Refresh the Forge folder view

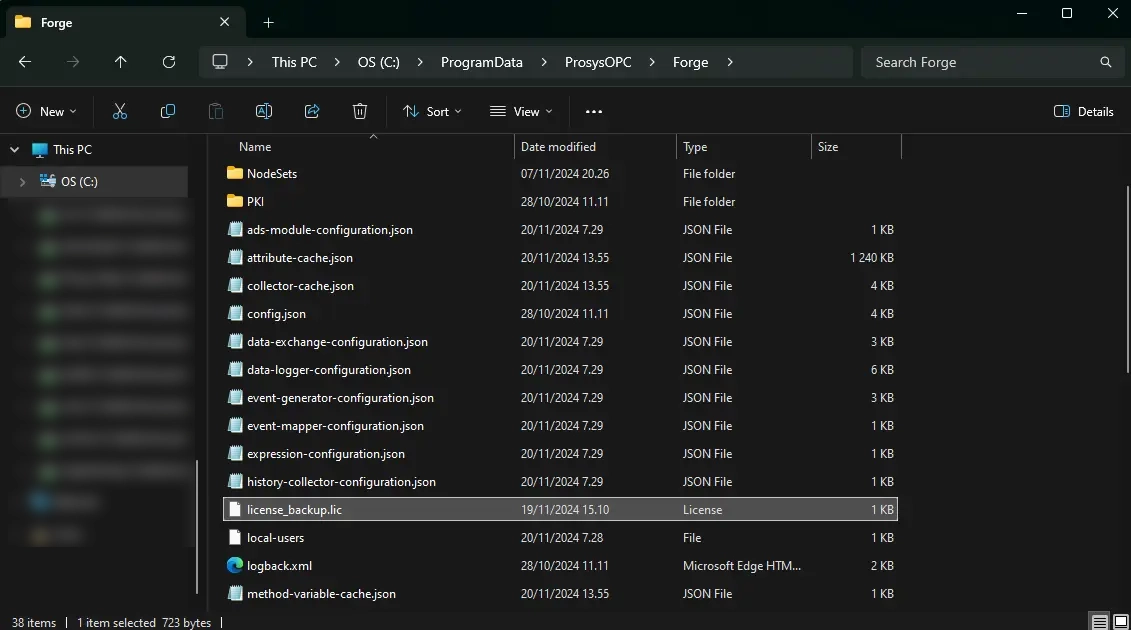[x=169, y=62]
